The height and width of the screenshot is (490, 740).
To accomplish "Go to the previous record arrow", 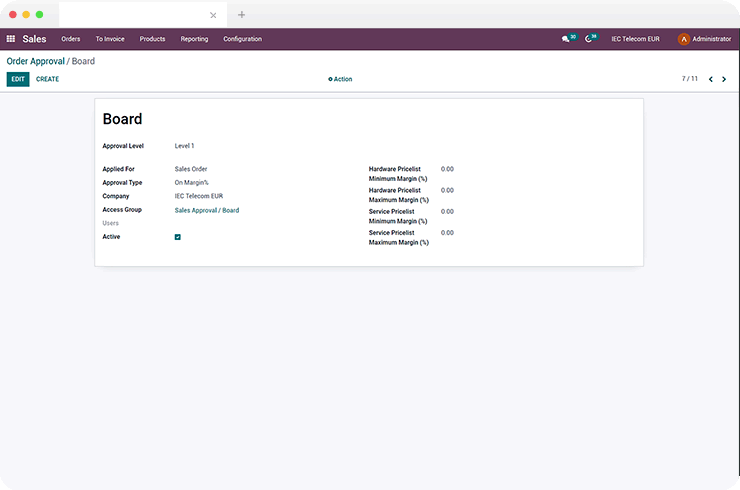I will (711, 79).
